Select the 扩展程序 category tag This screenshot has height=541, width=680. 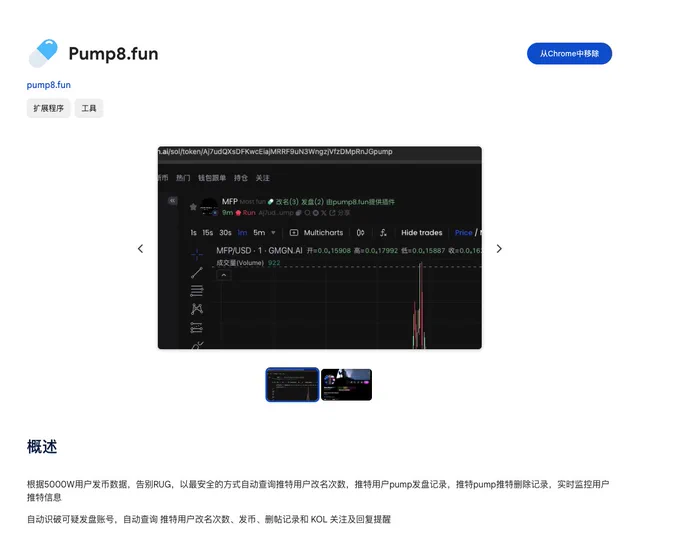(49, 108)
